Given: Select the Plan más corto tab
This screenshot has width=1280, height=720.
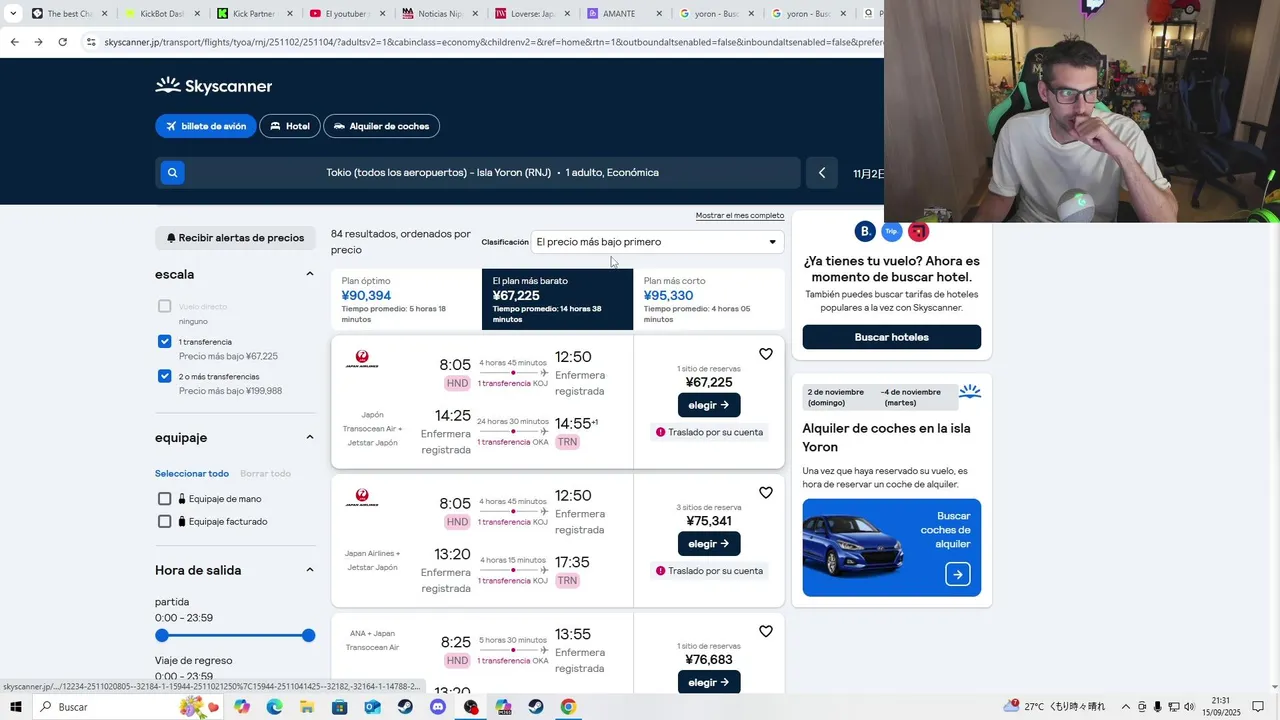Looking at the screenshot, I should click(708, 299).
